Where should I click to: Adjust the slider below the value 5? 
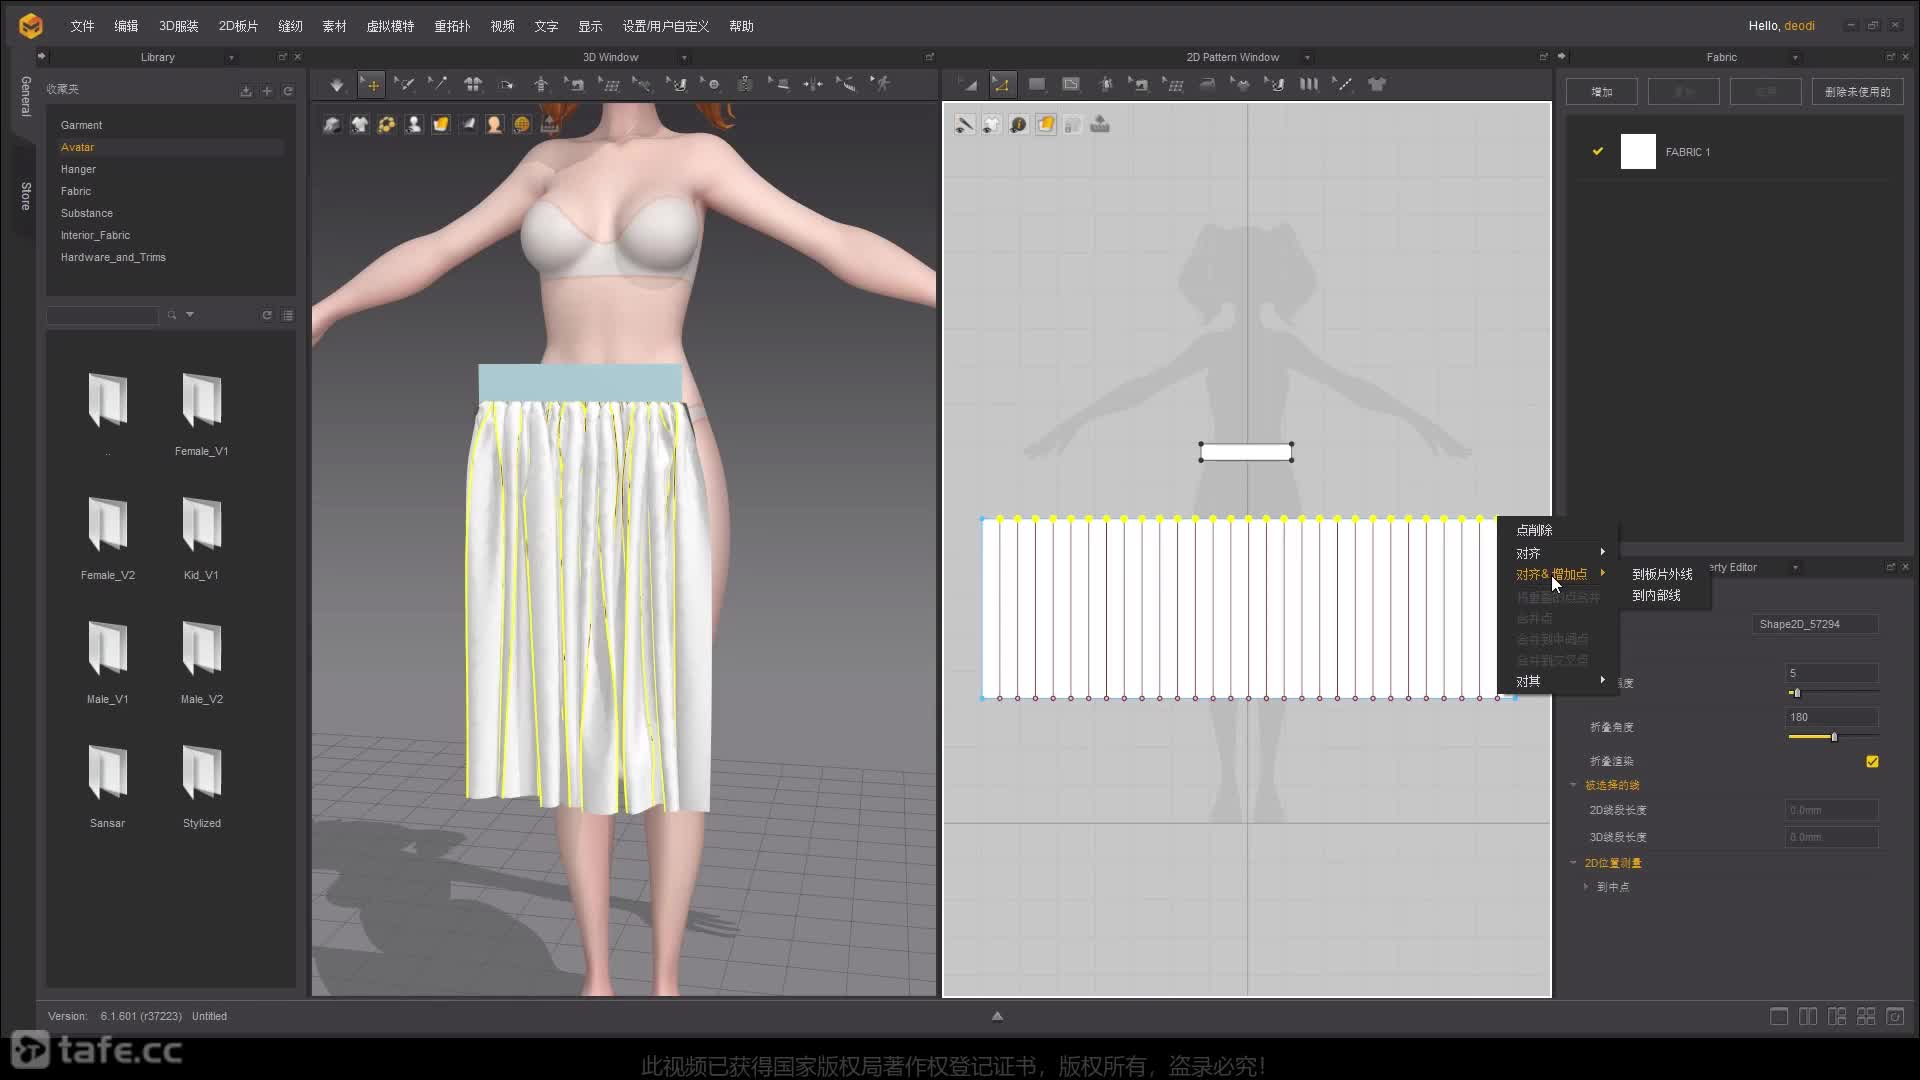click(x=1796, y=693)
